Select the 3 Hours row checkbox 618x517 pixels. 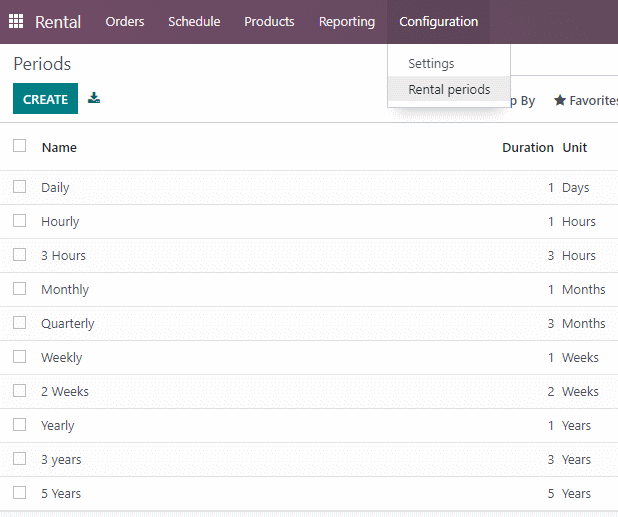[x=19, y=255]
